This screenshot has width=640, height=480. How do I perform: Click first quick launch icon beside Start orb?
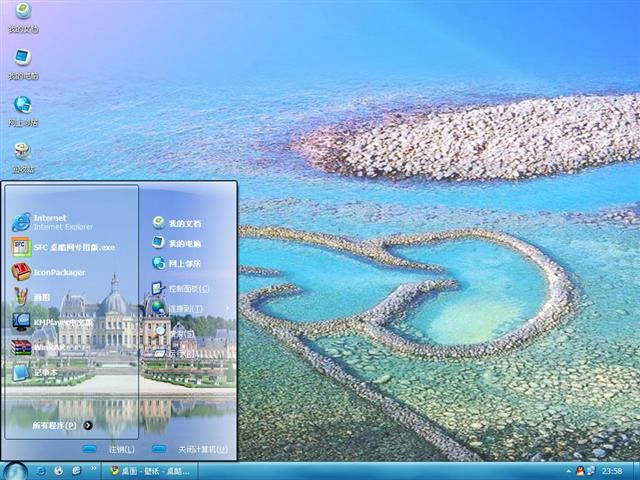(x=41, y=471)
